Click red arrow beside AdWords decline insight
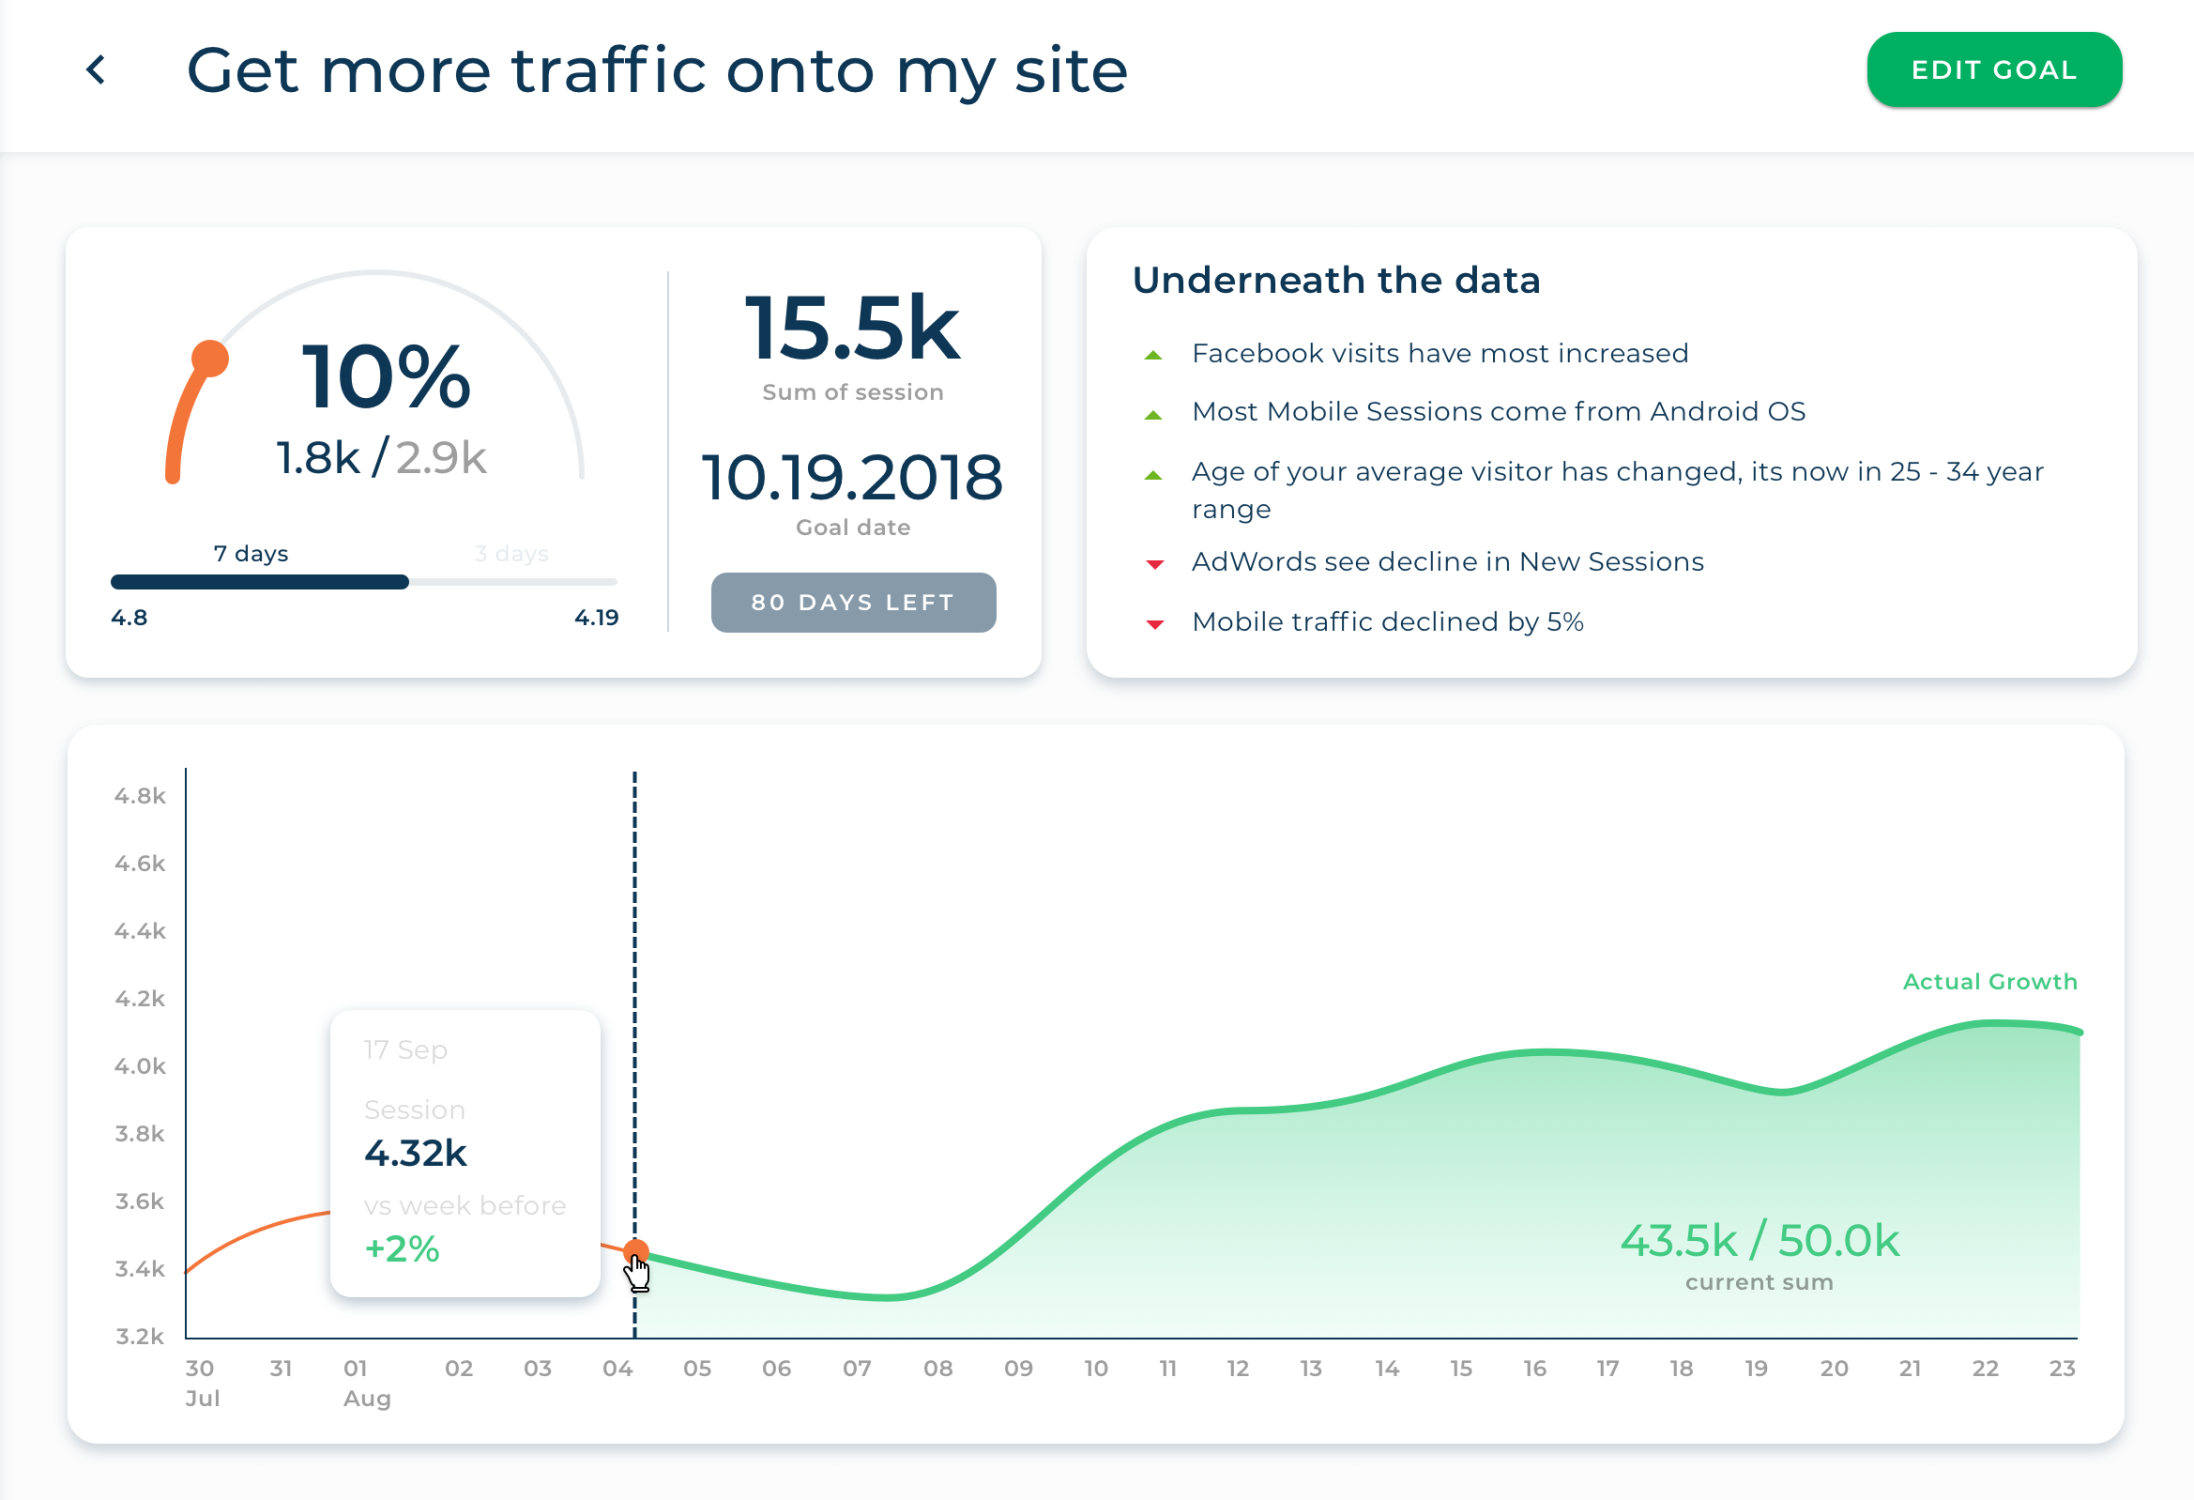2194x1500 pixels. 1155,564
